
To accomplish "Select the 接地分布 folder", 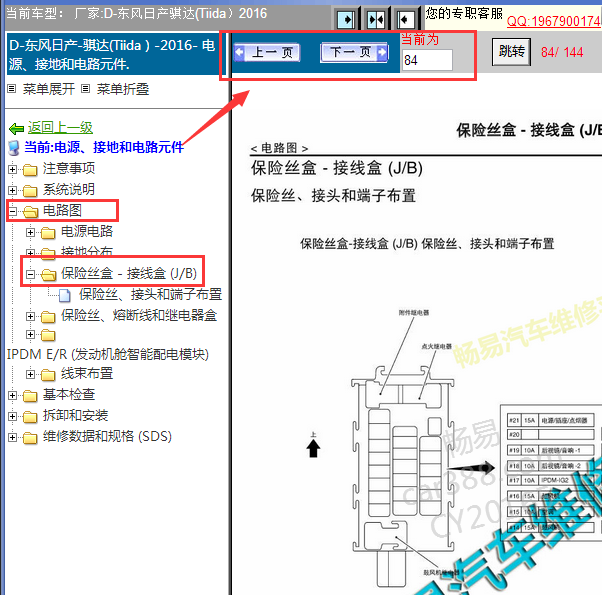I will coord(87,251).
